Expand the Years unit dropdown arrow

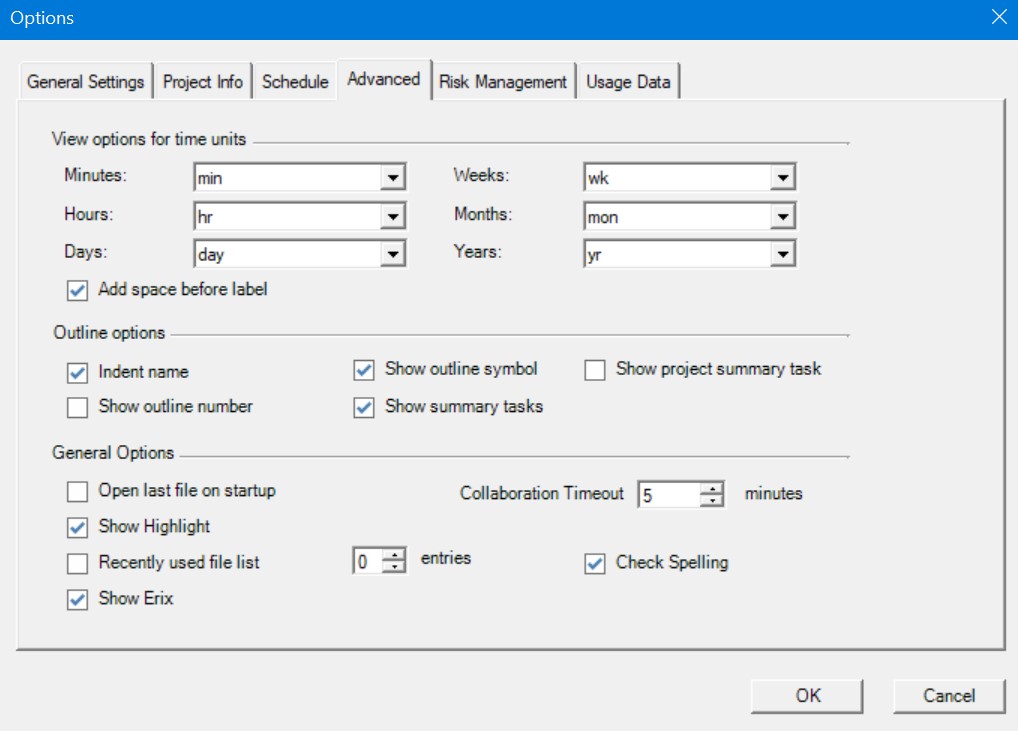[x=783, y=254]
